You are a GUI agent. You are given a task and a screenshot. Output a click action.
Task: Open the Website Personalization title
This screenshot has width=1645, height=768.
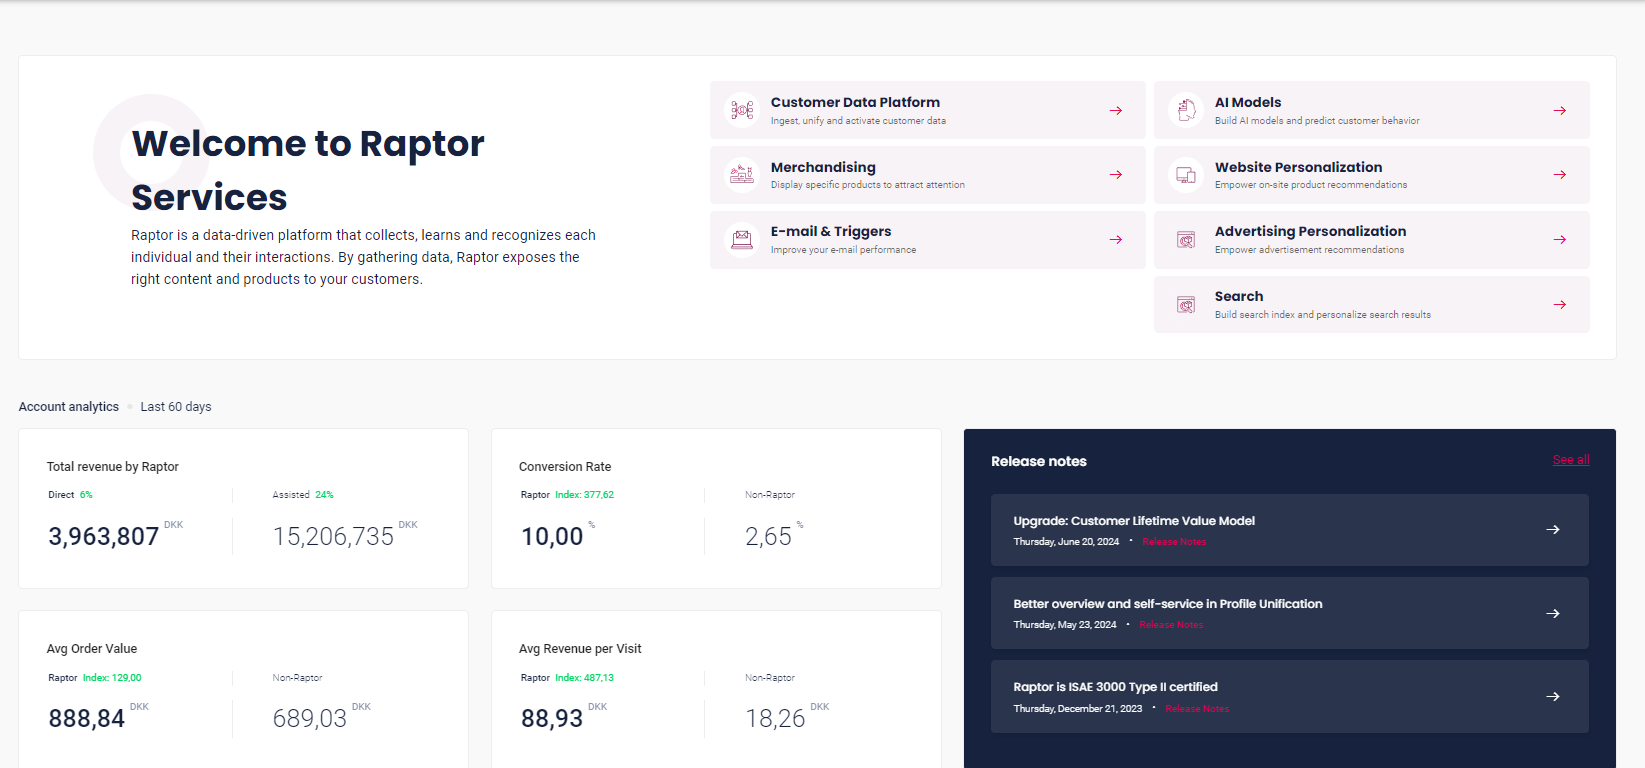1298,167
